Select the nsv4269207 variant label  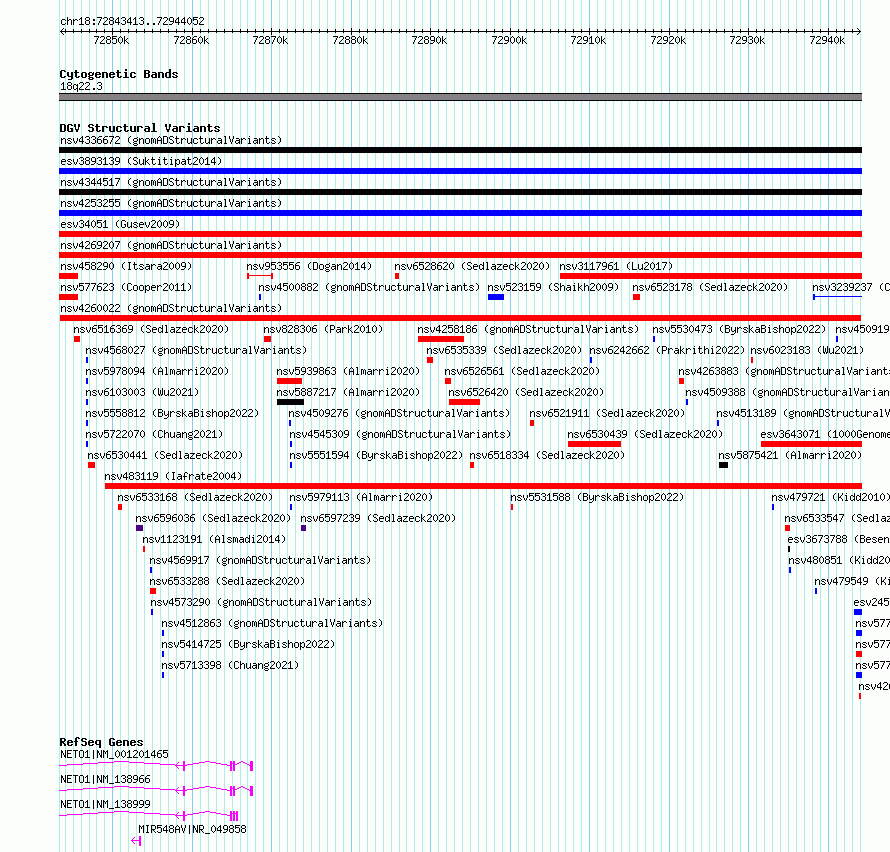tap(171, 245)
